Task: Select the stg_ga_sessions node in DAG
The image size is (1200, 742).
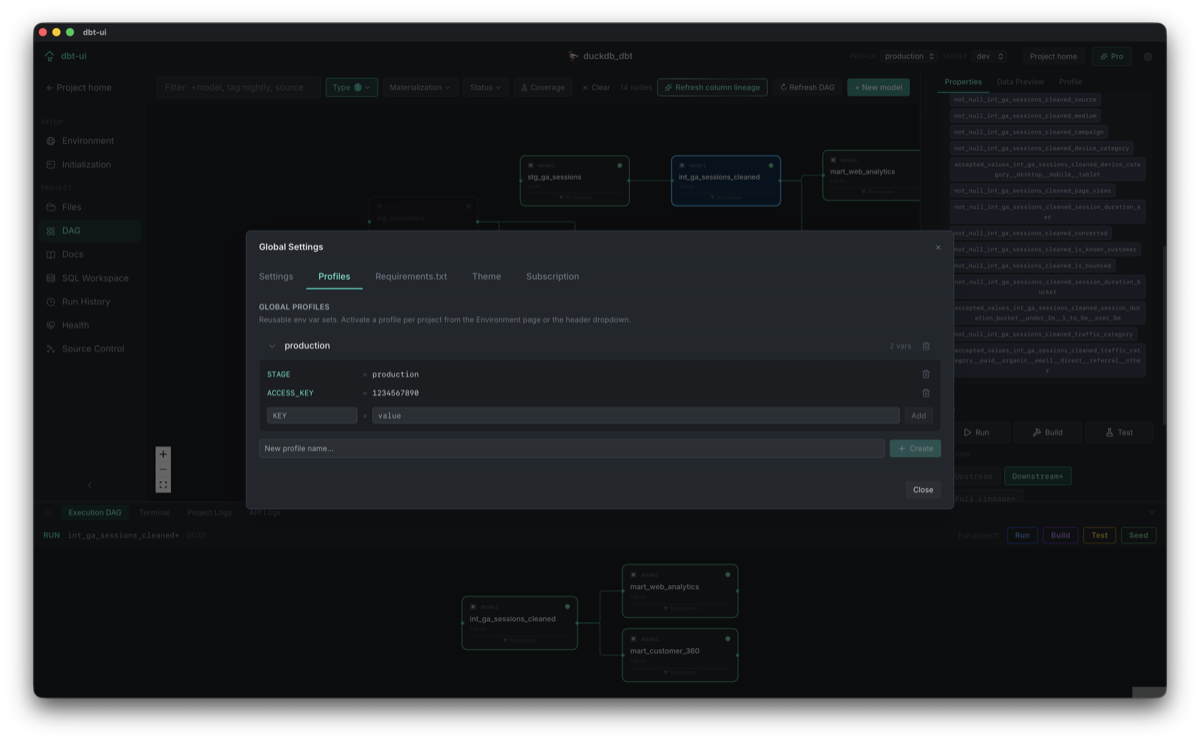Action: click(574, 181)
